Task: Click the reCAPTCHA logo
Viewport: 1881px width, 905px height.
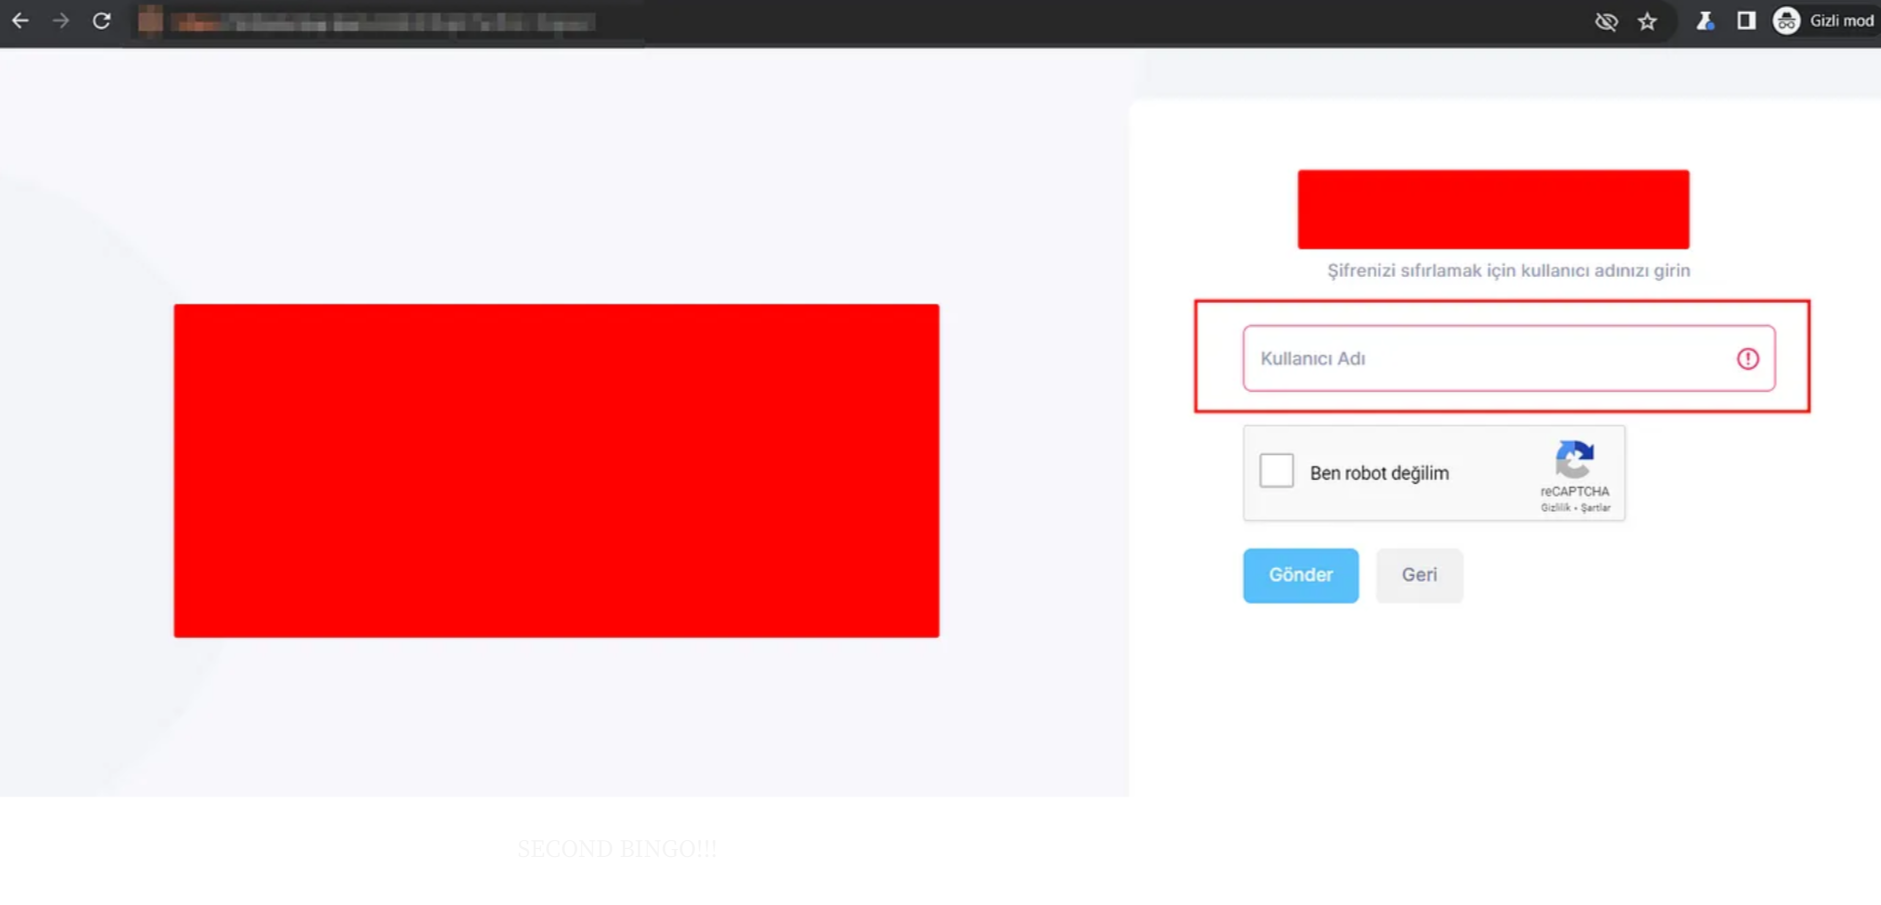Action: (1574, 461)
